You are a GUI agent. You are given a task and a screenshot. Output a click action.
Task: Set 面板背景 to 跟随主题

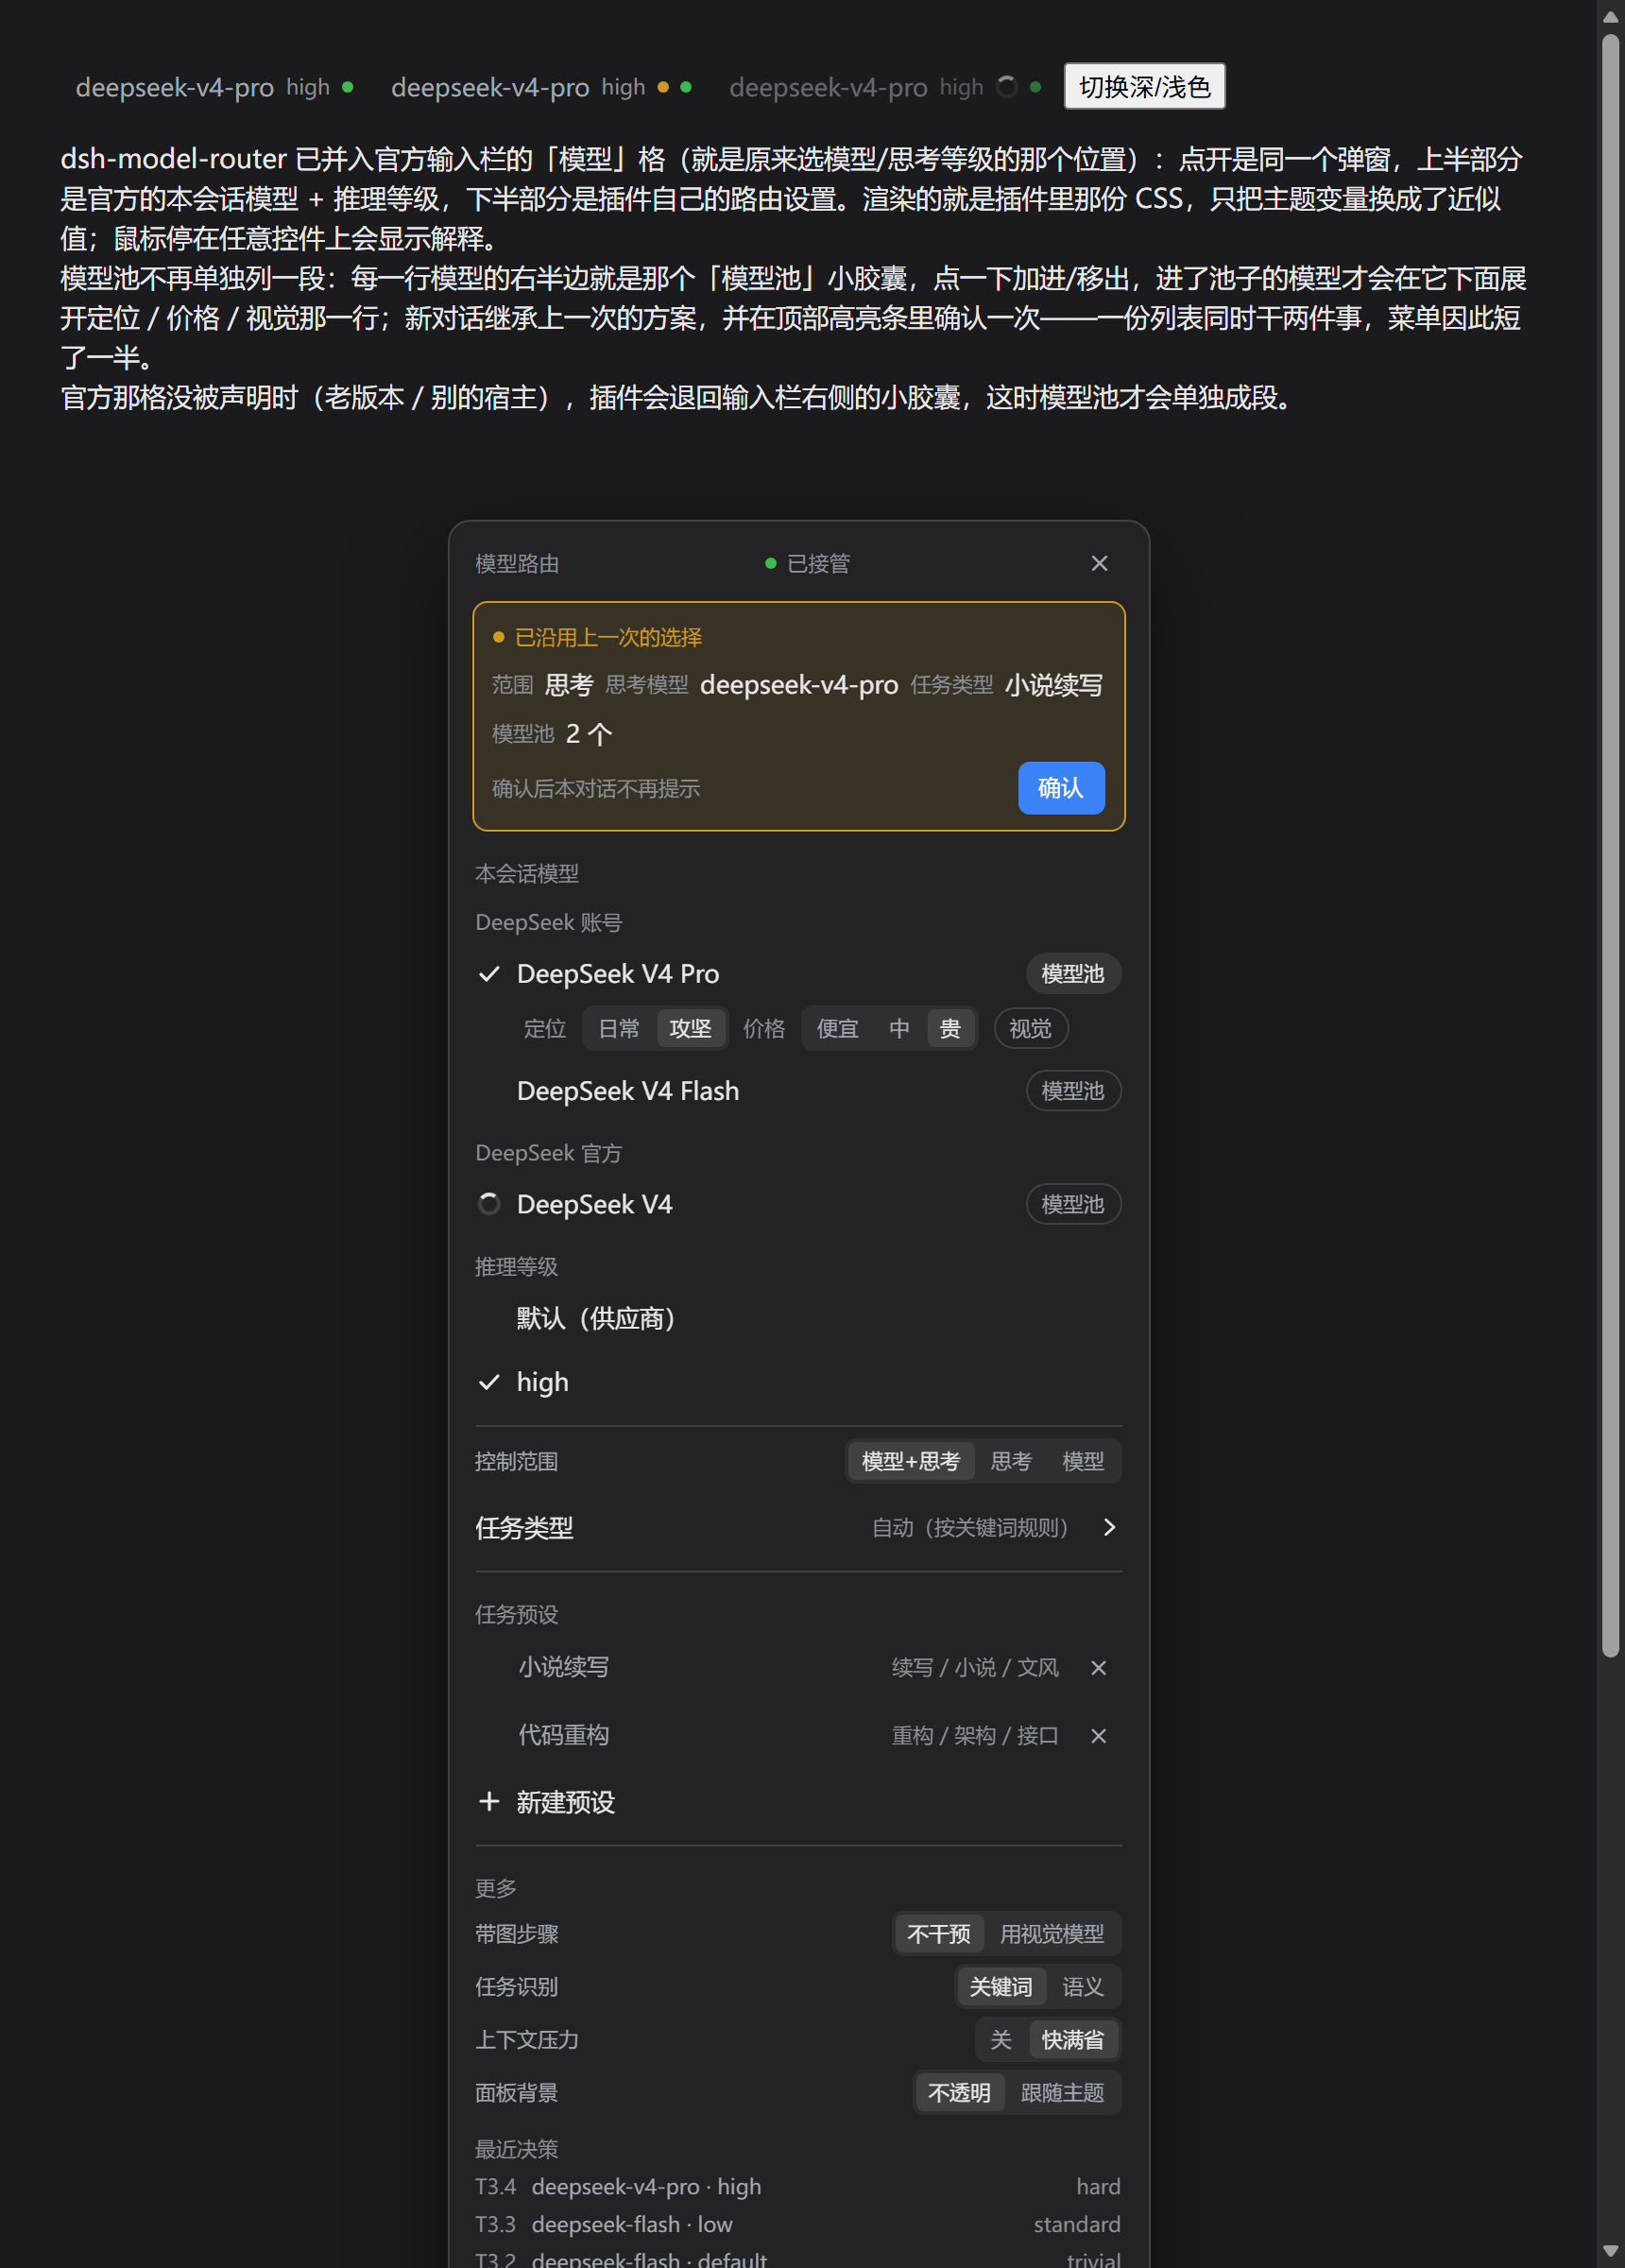(1062, 2093)
